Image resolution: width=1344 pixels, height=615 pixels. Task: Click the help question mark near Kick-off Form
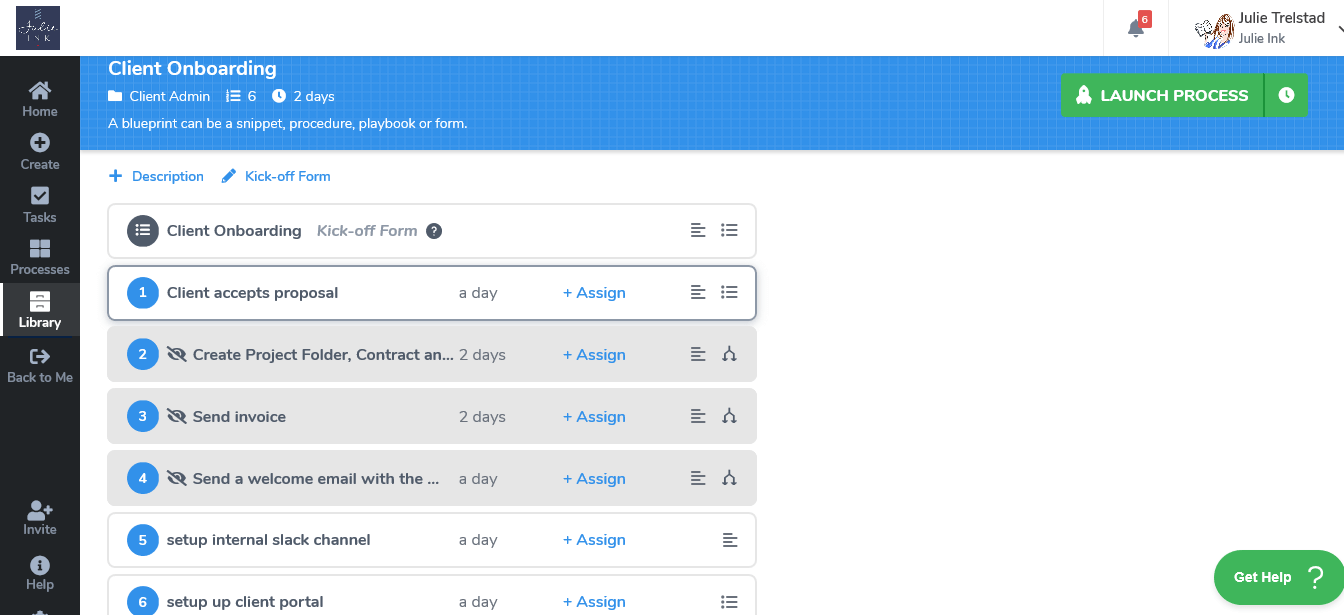coord(434,231)
